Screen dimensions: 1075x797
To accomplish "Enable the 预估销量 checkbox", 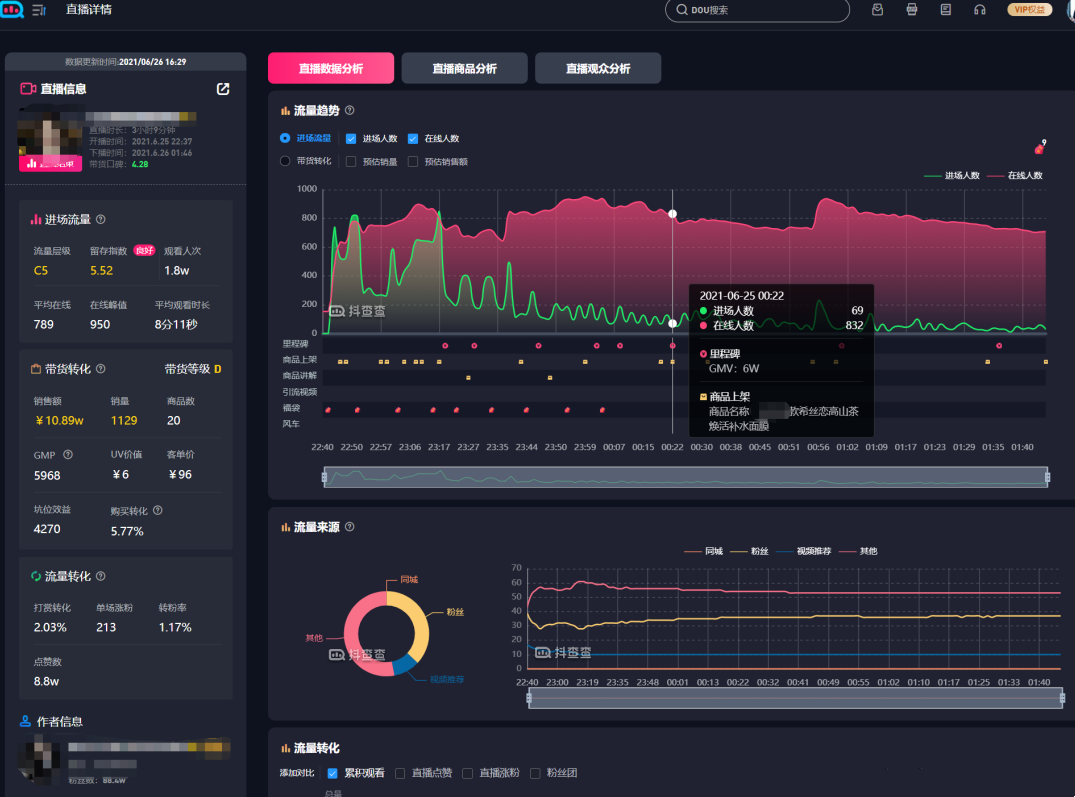I will point(351,161).
